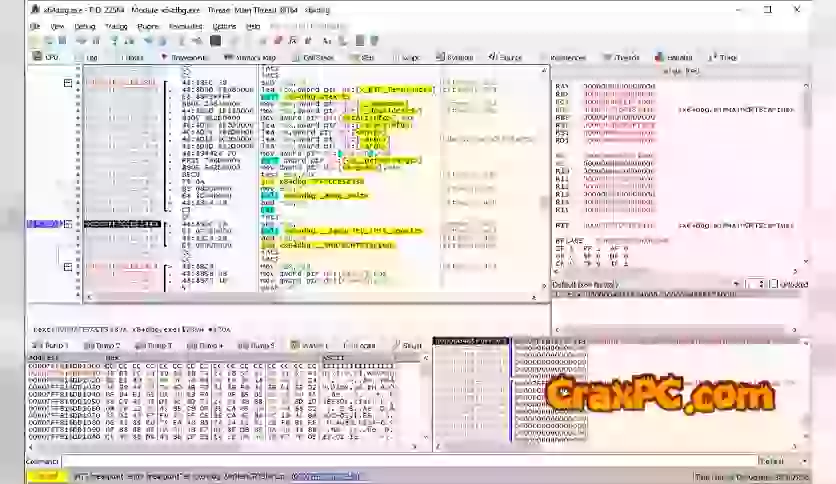Click the Open file toolbar icon

[x=35, y=41]
